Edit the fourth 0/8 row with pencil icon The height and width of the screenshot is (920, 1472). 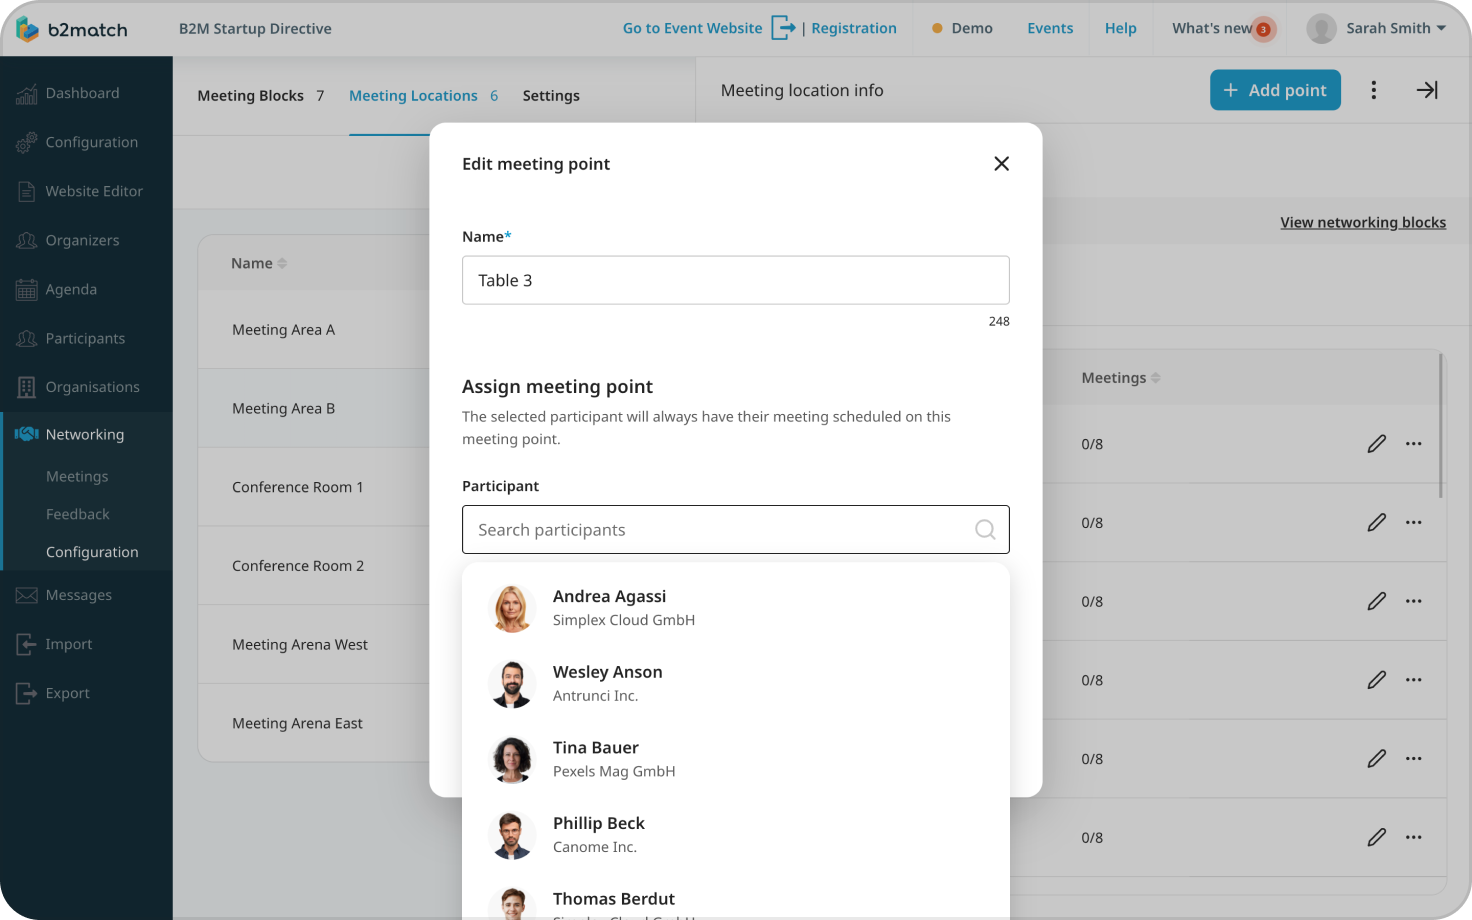[1377, 680]
